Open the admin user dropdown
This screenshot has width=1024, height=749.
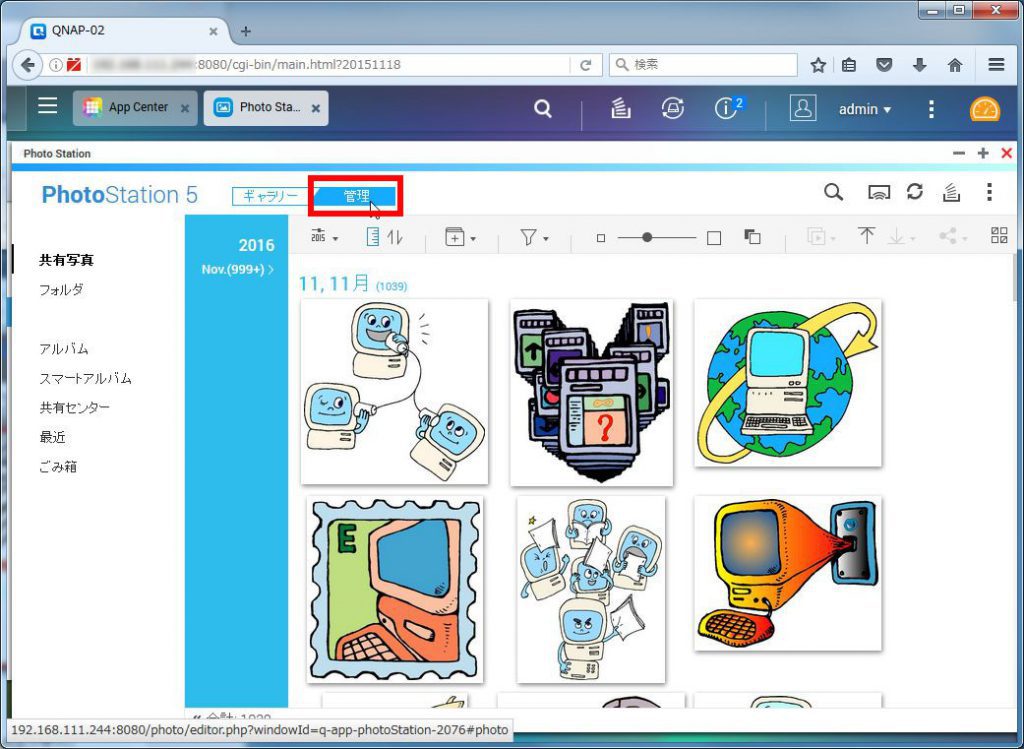(865, 109)
